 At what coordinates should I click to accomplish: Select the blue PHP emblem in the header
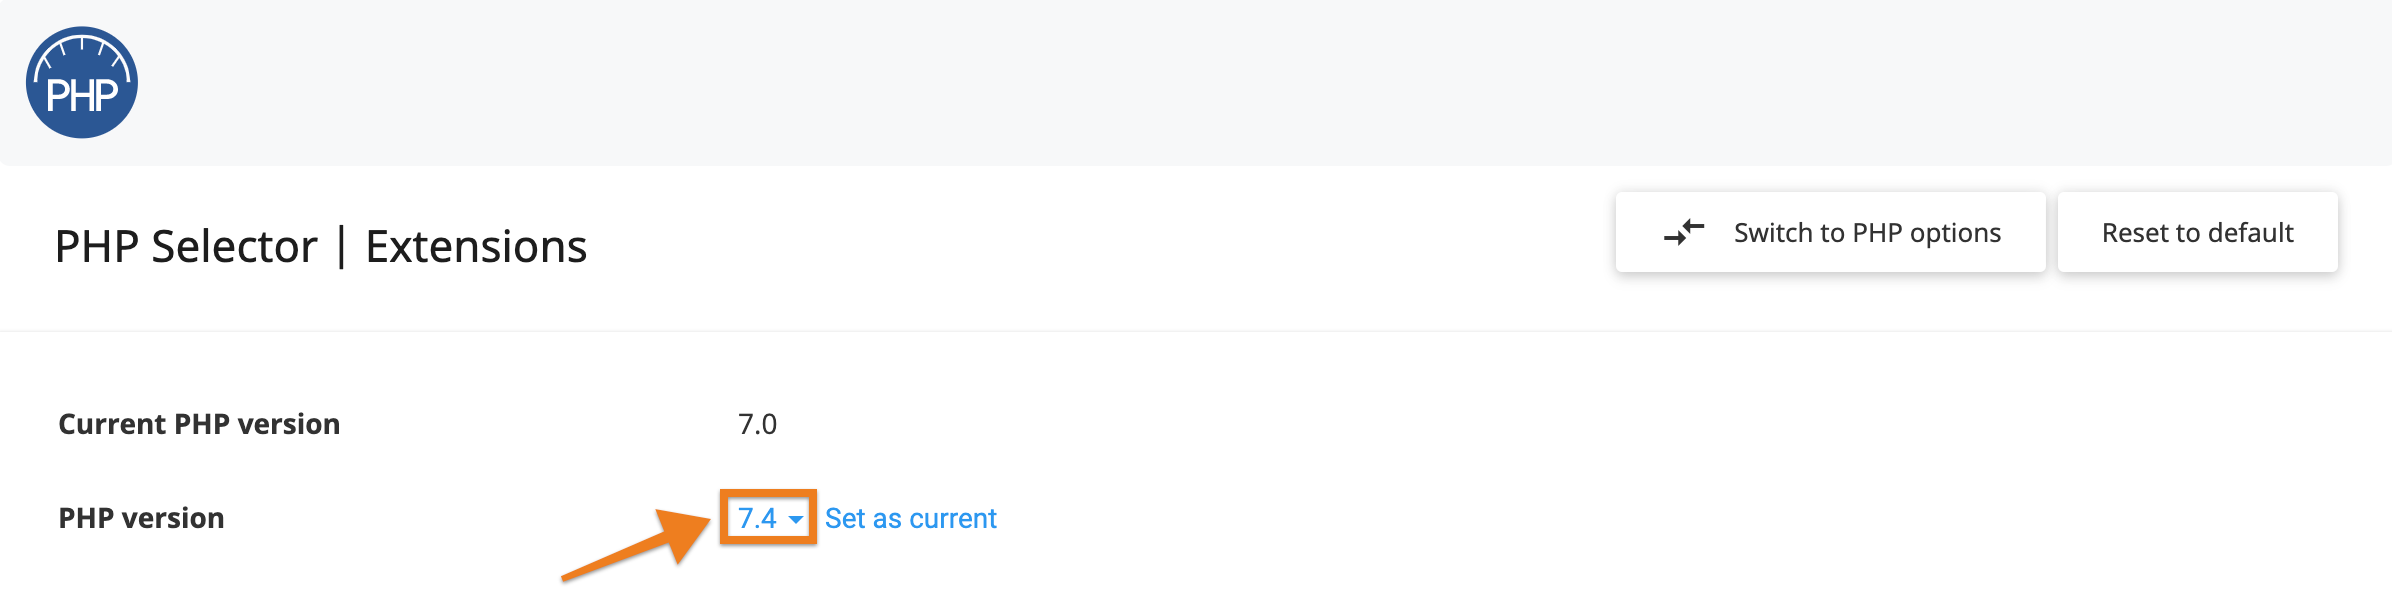(x=82, y=80)
